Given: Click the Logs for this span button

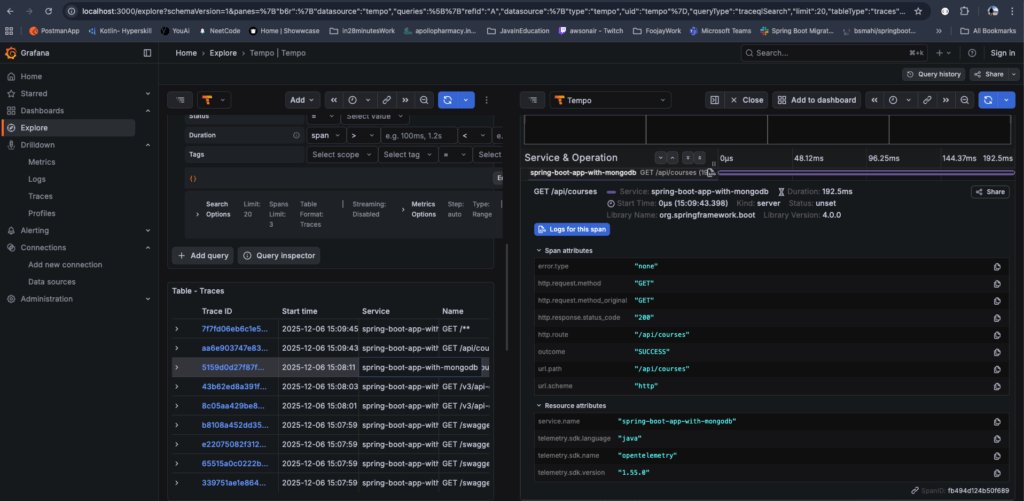Looking at the screenshot, I should pos(571,229).
